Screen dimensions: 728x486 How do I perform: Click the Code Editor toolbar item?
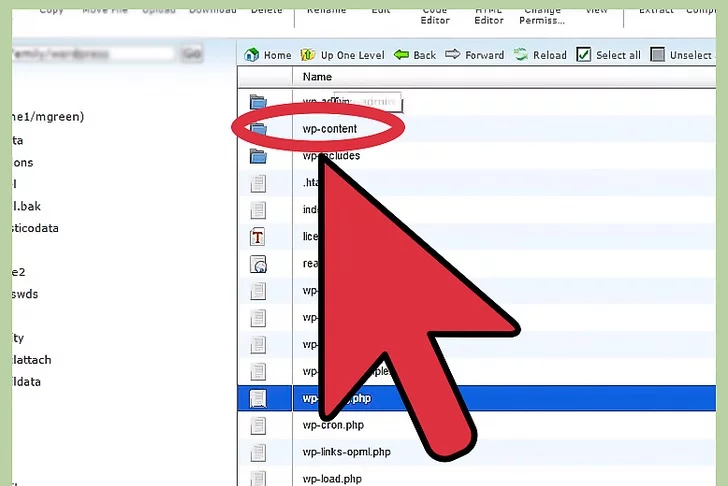435,14
